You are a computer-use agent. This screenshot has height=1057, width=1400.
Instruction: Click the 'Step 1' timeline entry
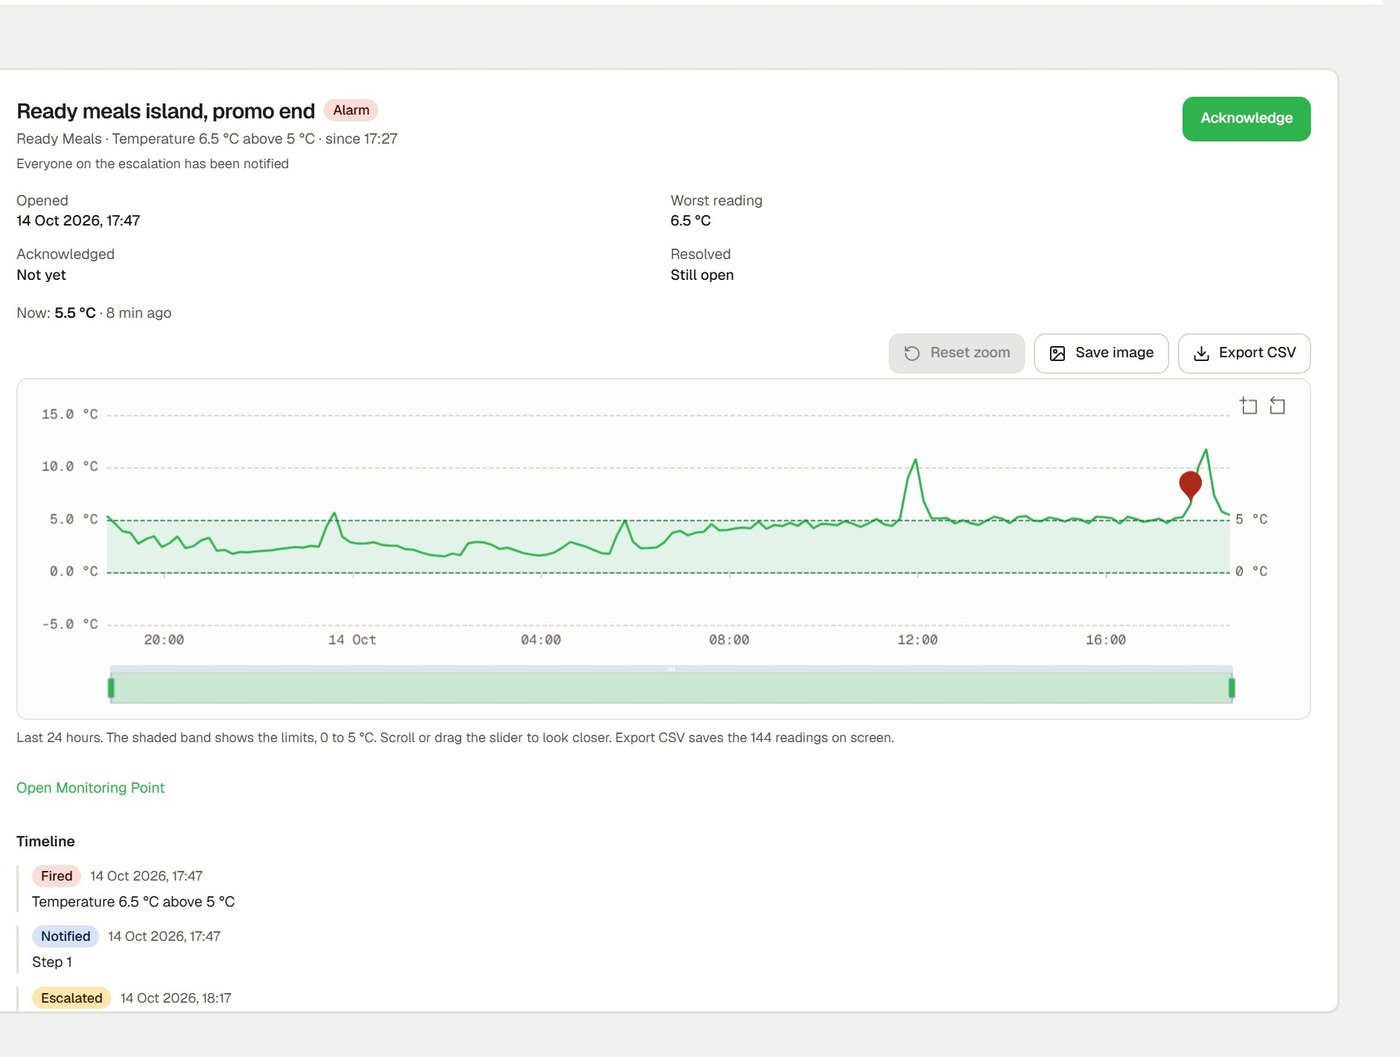pos(52,962)
